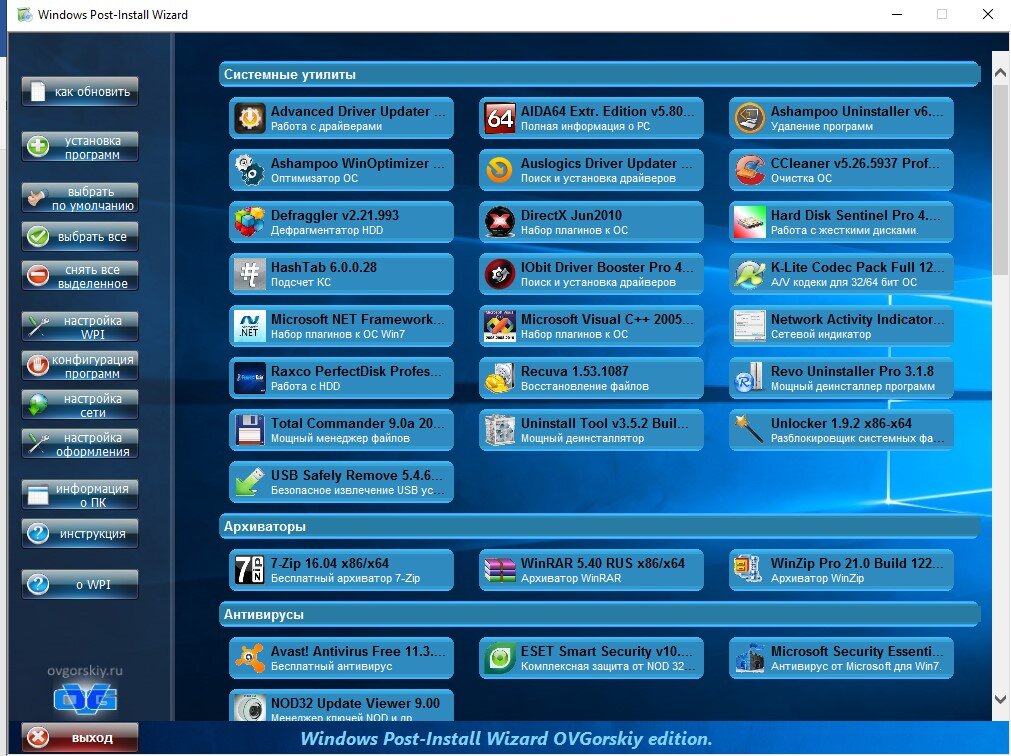The height and width of the screenshot is (756, 1011).
Task: Select the Ashampoo WinOptimizer gears icon
Action: click(x=250, y=171)
